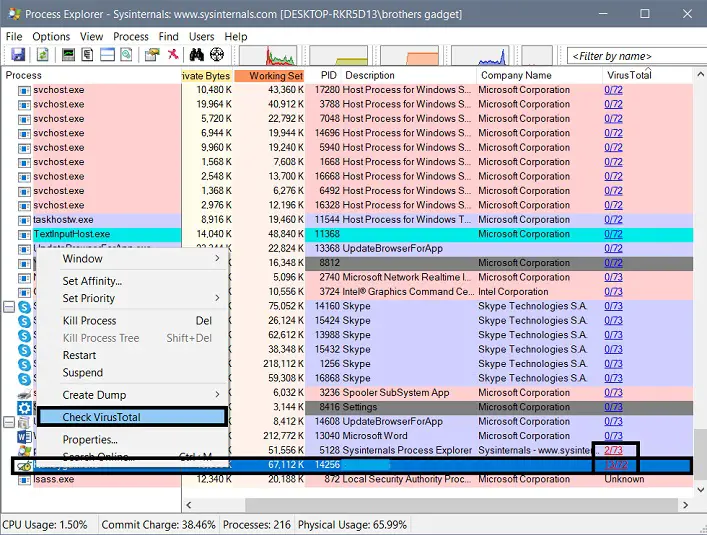Image resolution: width=707 pixels, height=535 pixels.
Task: Click the TextInputHost.exe process icon
Action: coord(24,235)
